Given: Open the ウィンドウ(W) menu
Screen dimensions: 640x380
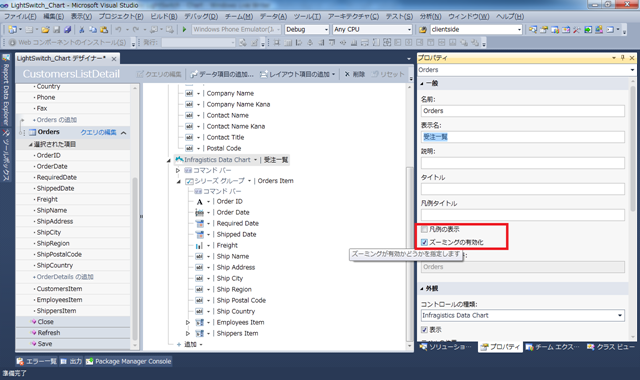Looking at the screenshot, I should coord(469,17).
